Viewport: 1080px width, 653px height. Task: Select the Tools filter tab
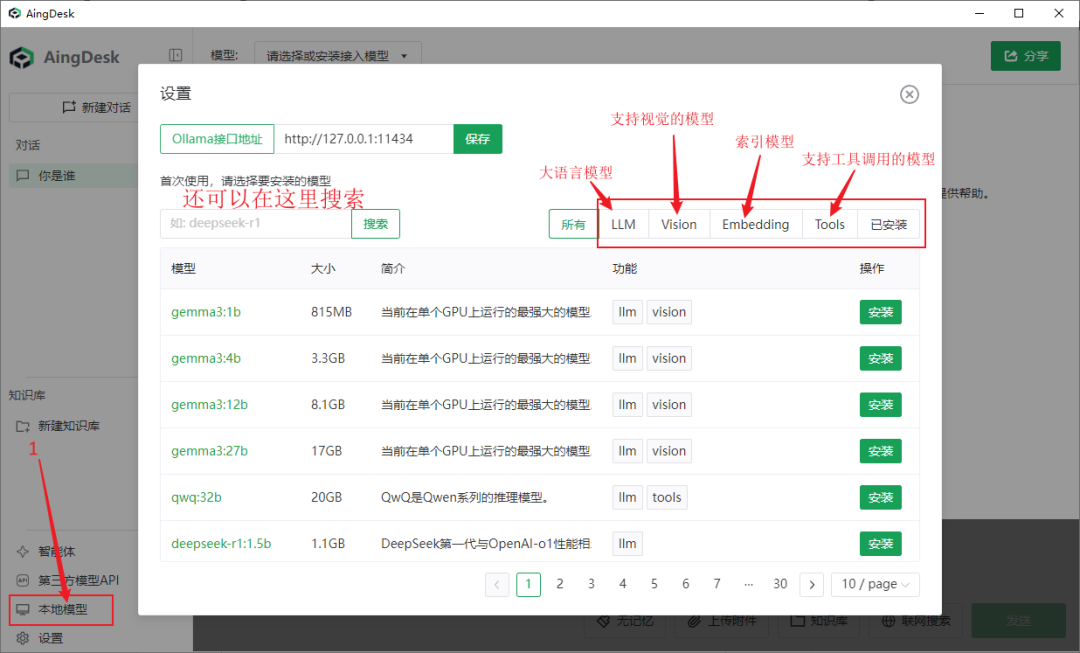829,225
